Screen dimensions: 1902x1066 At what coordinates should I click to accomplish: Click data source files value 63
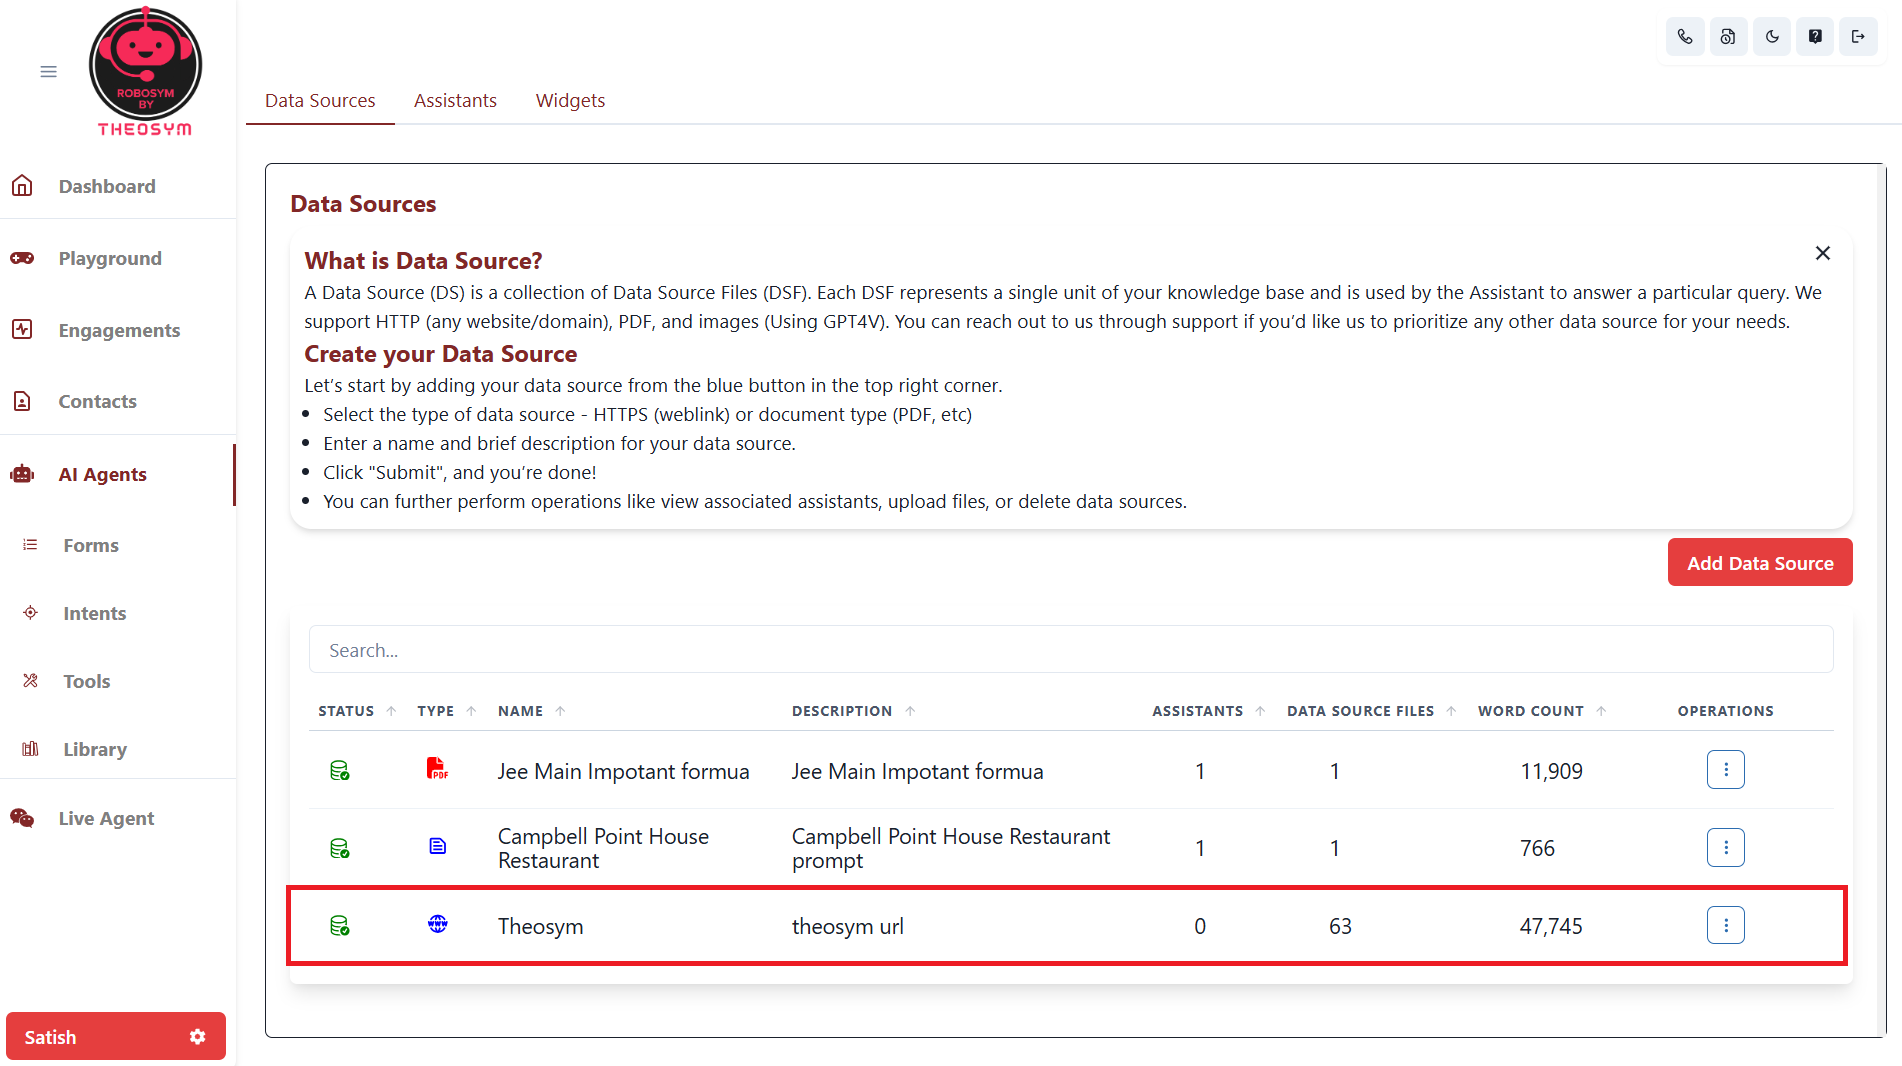(1340, 926)
